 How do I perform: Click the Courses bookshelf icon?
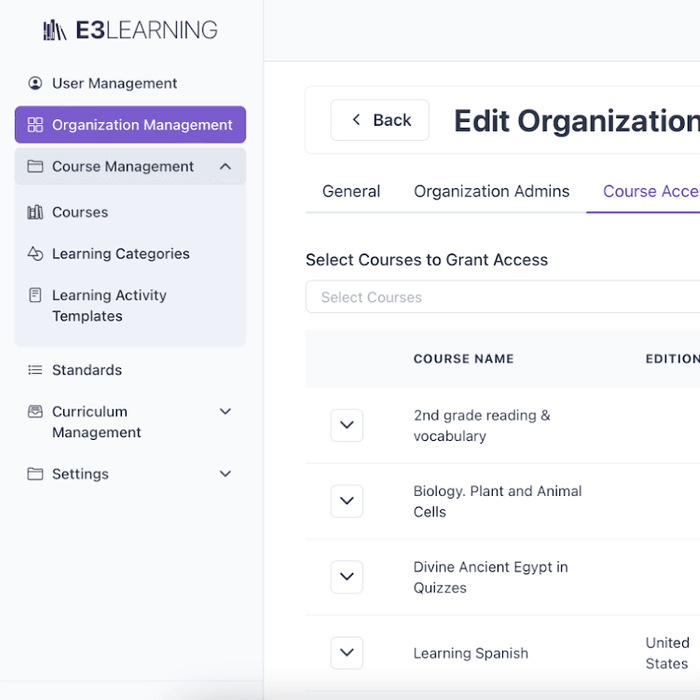(x=35, y=212)
